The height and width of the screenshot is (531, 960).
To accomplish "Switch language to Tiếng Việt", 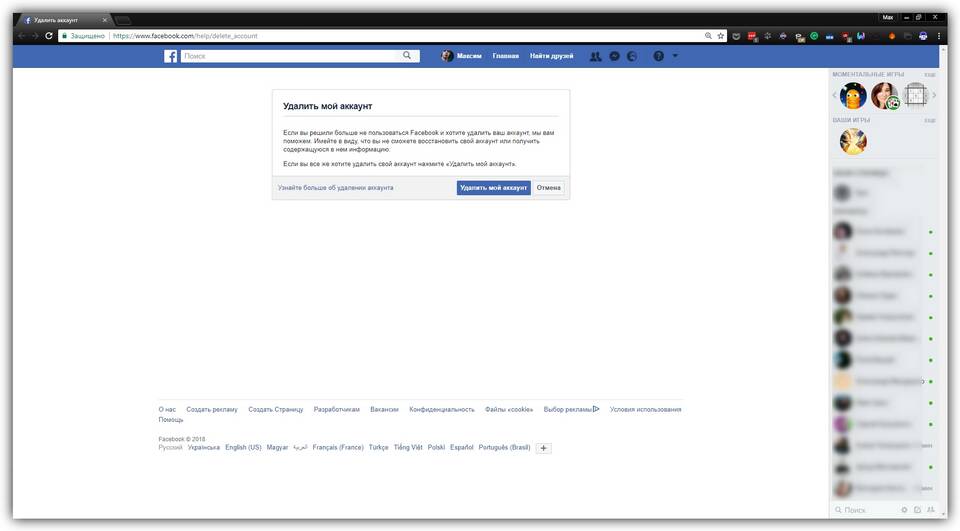I will (x=408, y=448).
